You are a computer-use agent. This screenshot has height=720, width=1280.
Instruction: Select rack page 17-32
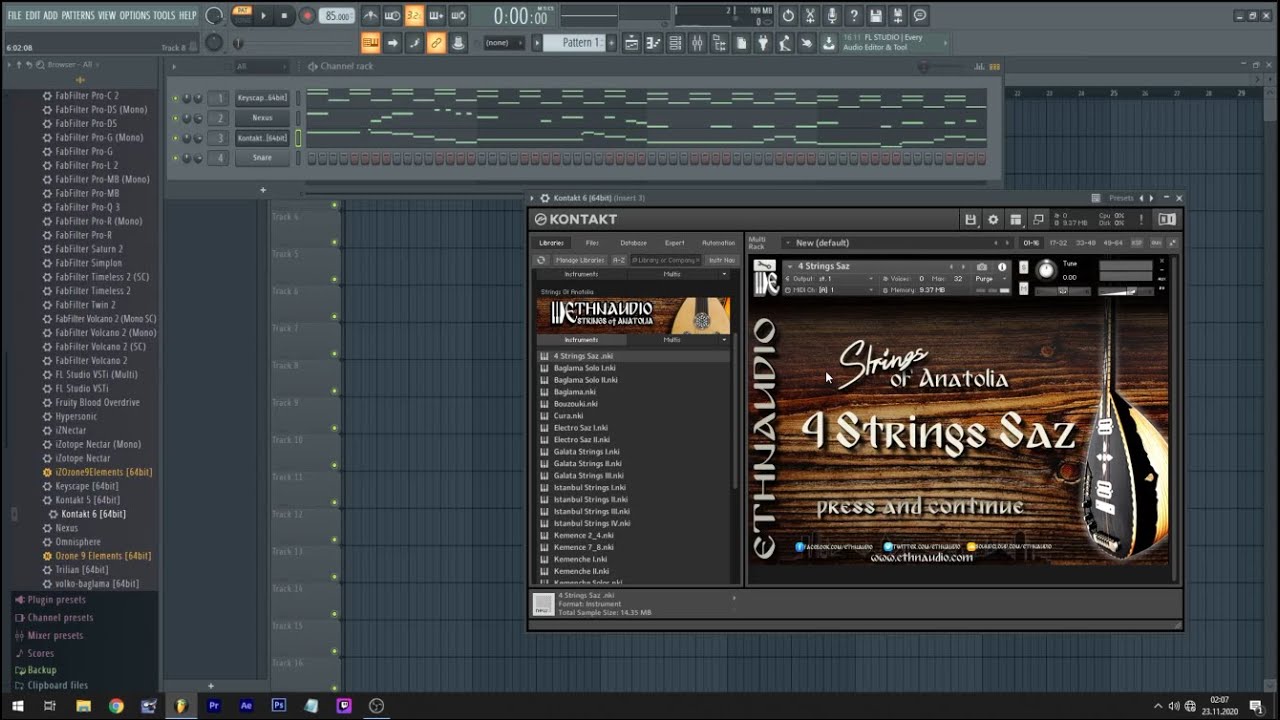[x=1058, y=243]
